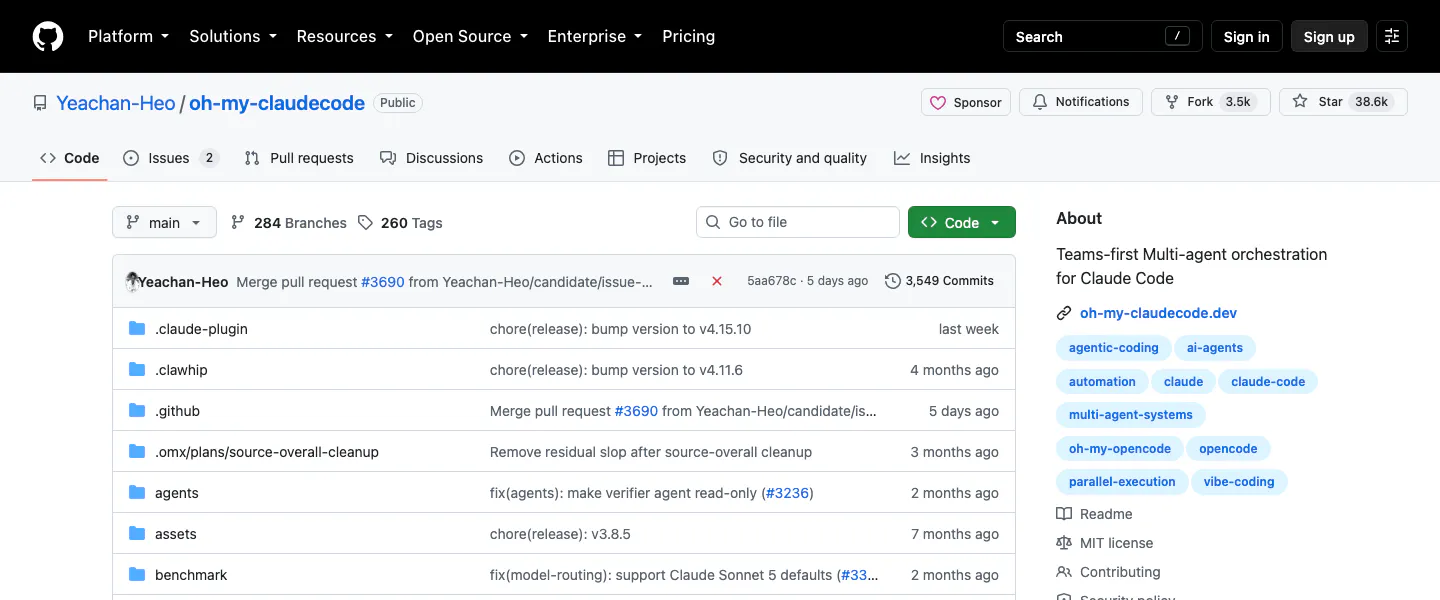Click the oh-my-claudecode repository name link
Viewport: 1440px width, 600px height.
[277, 103]
